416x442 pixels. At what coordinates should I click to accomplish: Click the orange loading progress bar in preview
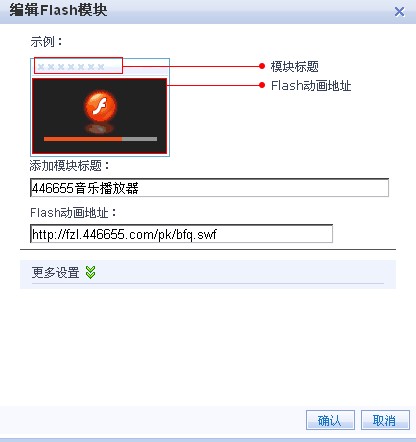point(83,139)
